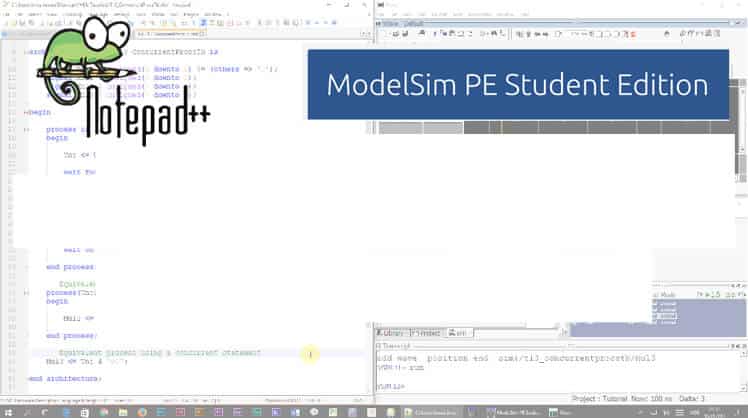
Task: Collapse the first process fold marker in Notepad++
Action: 26,129
